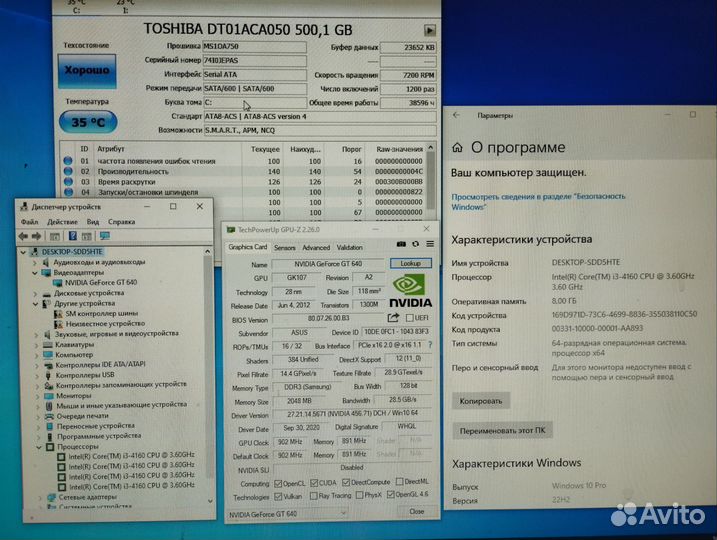Viewport: 717px width, 540px height.
Task: Click the NVIDIA GeForce GT 640 adapter icon in tree
Action: click(x=57, y=283)
